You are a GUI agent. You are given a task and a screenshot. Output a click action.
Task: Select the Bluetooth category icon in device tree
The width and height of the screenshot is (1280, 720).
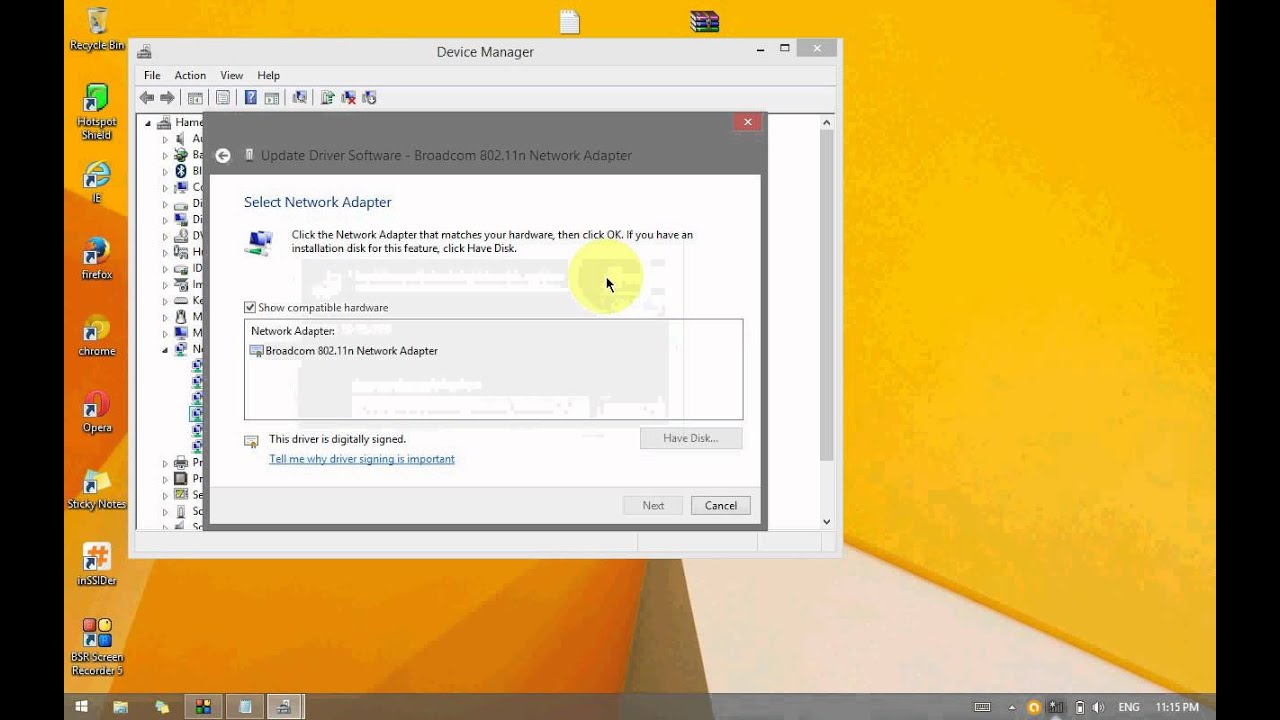point(181,171)
